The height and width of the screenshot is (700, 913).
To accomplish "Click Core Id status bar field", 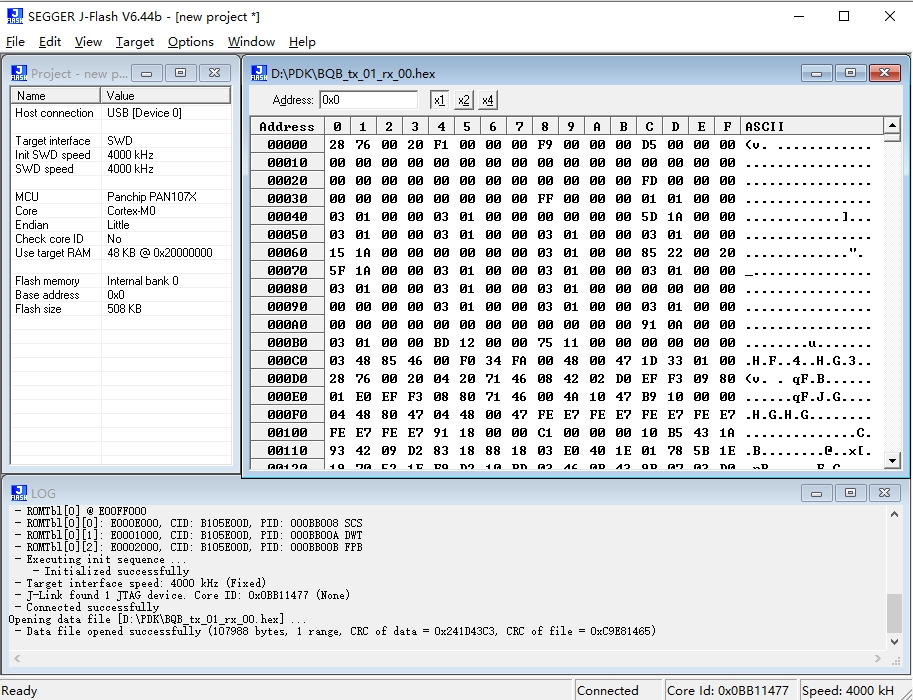I will click(731, 690).
